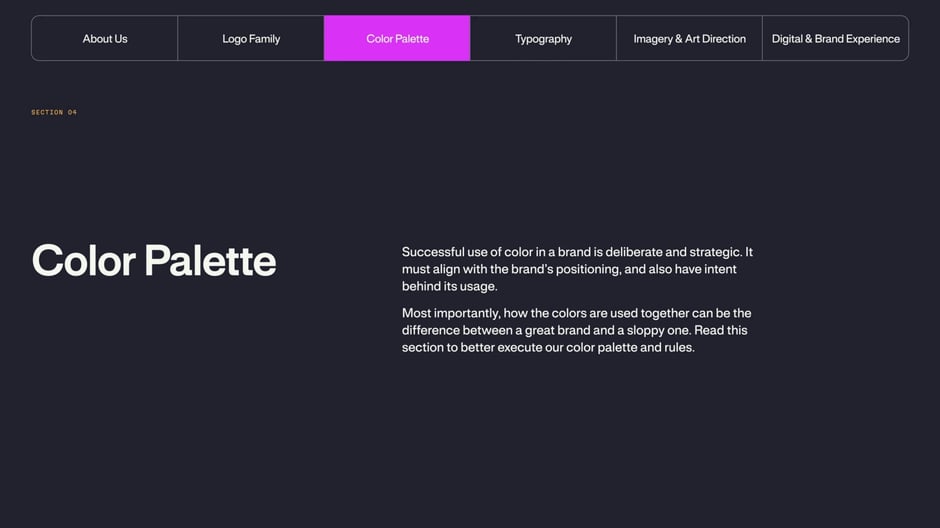Click the word Color in large heading
The height and width of the screenshot is (528, 940).
[x=83, y=261]
